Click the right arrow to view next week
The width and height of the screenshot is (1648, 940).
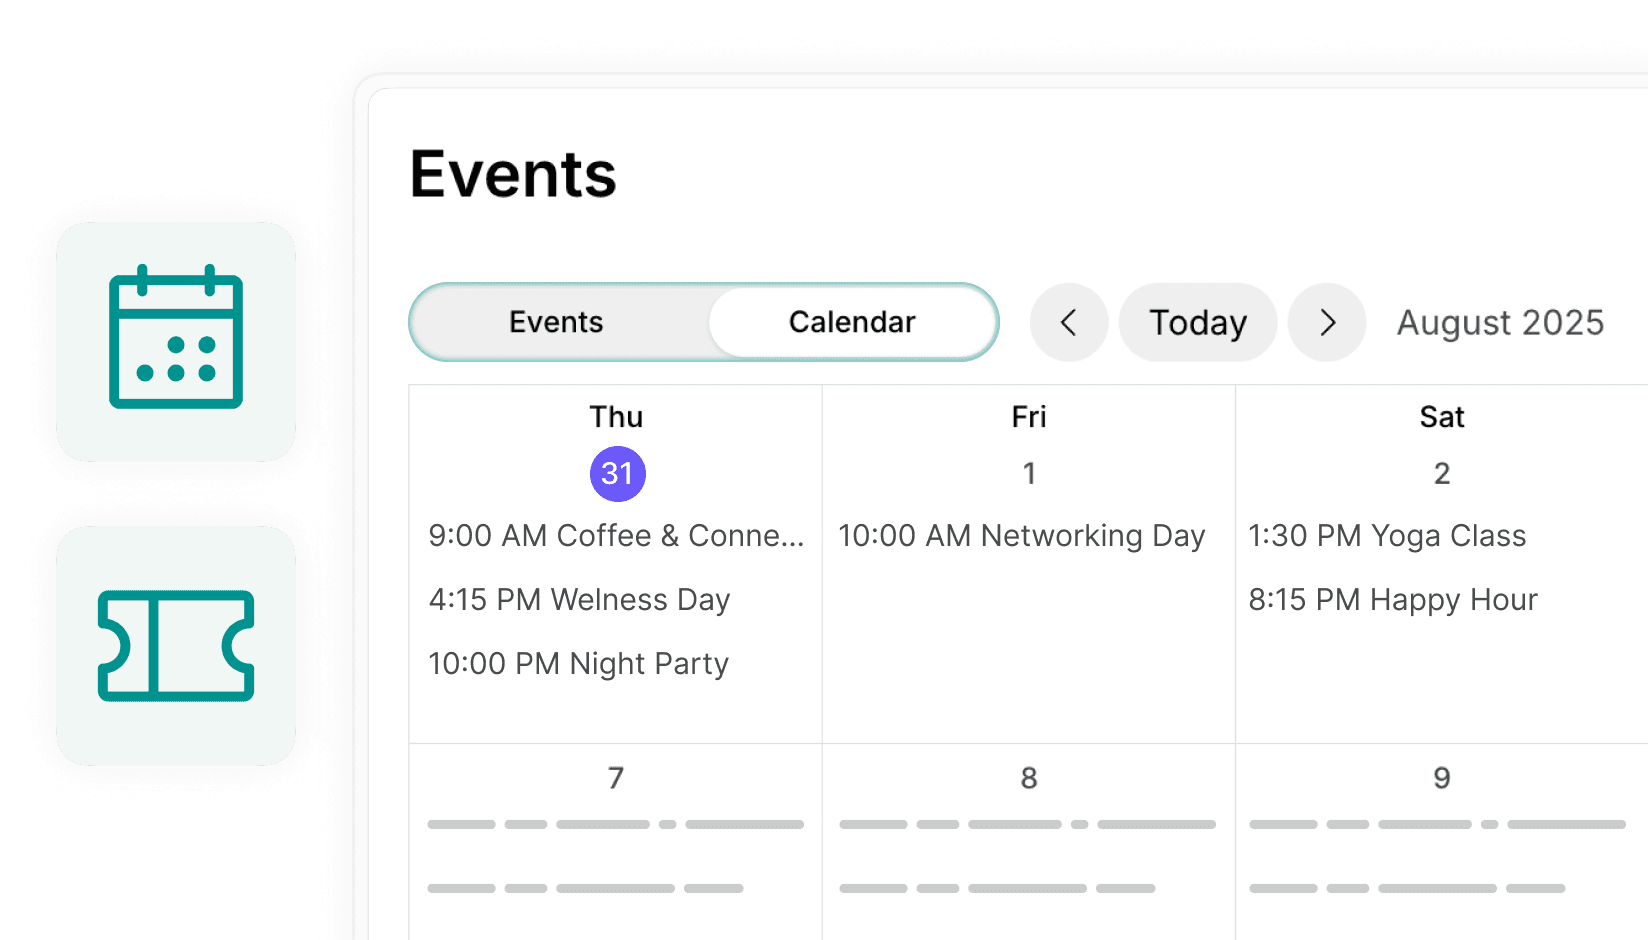(1327, 322)
